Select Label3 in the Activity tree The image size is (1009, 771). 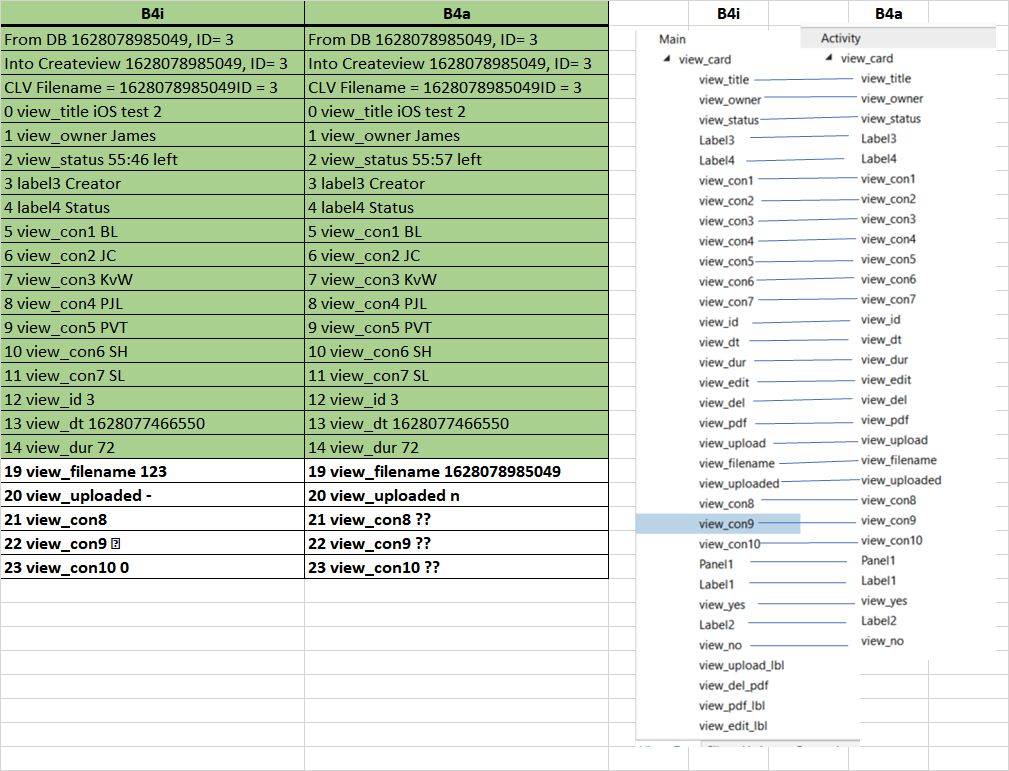878,139
